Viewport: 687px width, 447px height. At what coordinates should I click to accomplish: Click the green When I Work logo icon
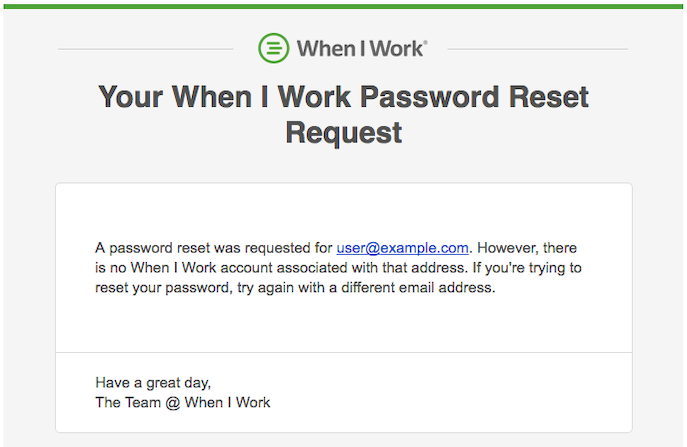pos(274,48)
